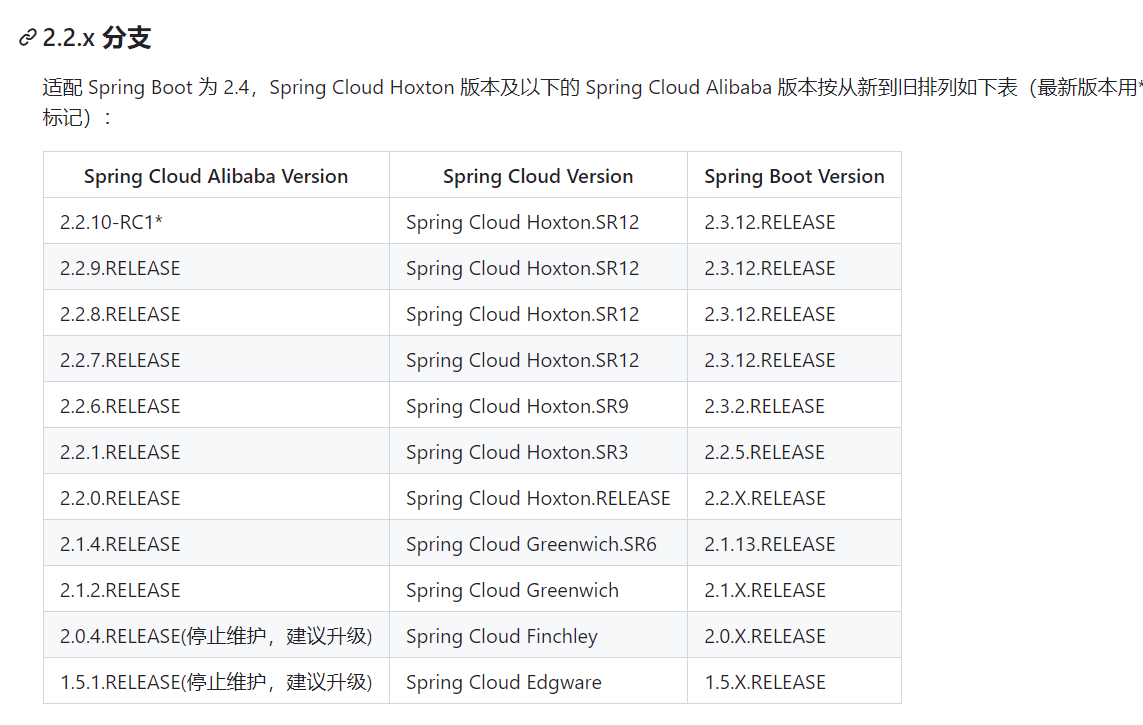The width and height of the screenshot is (1143, 725).
Task: Select the "2.2.10-RC1*" version cell
Action: (x=216, y=222)
